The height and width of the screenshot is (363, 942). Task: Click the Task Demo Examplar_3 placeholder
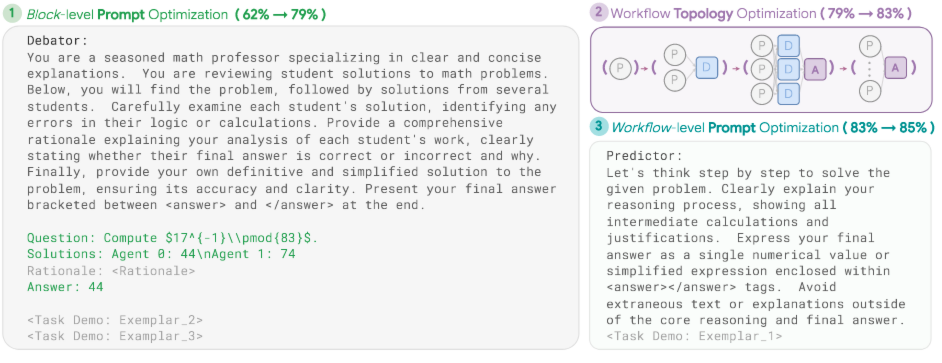[115, 336]
